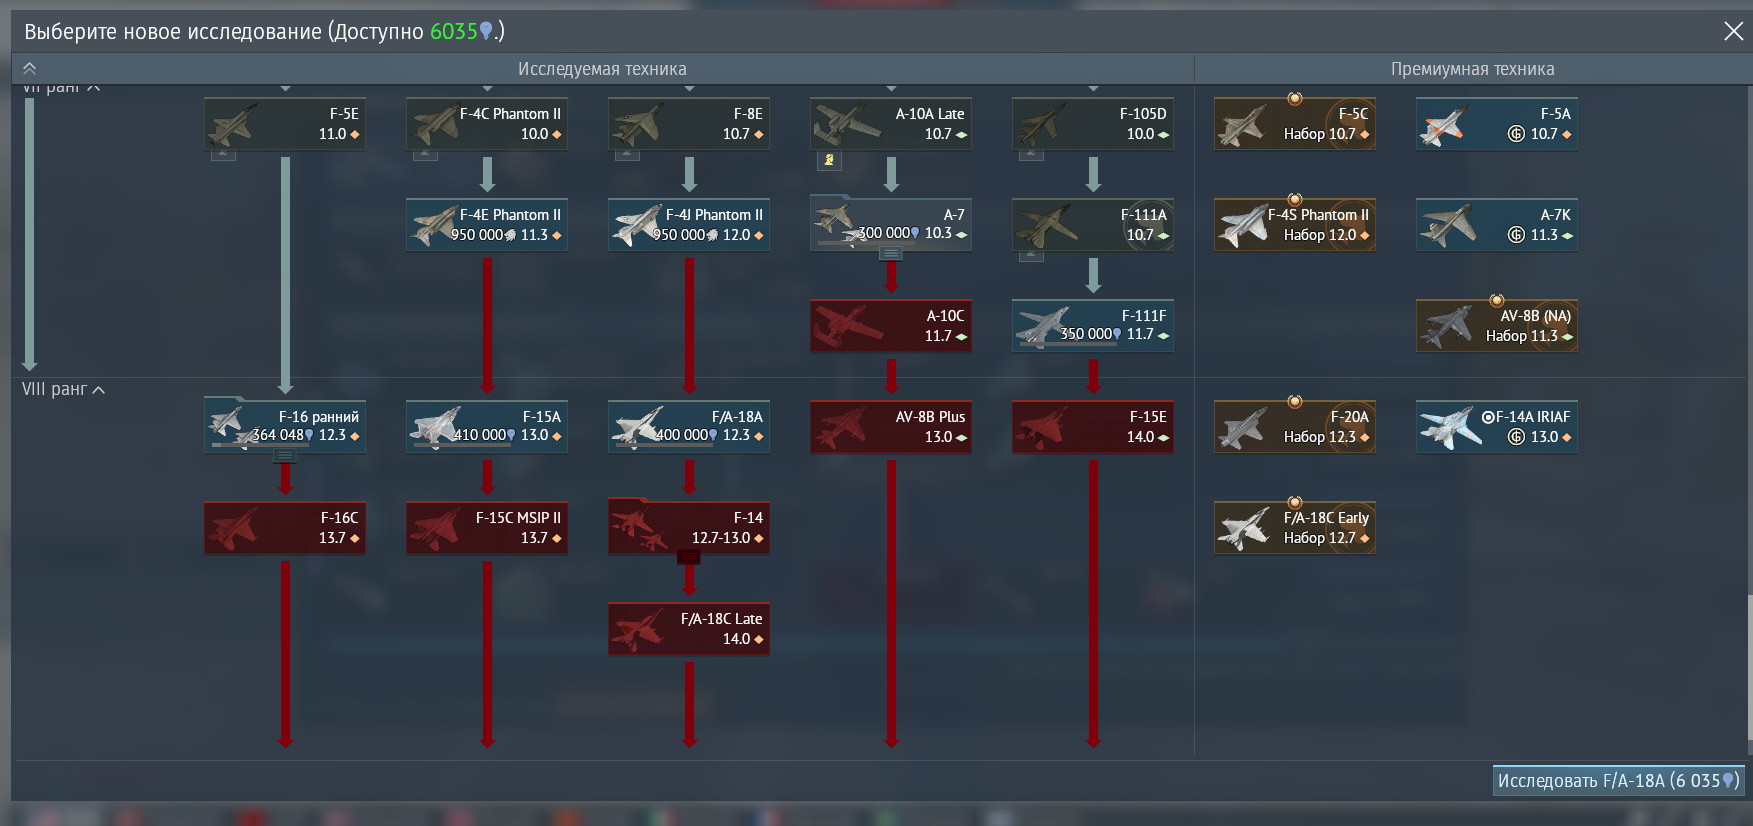
Task: Click the Премиумная техника header
Action: [x=1472, y=69]
